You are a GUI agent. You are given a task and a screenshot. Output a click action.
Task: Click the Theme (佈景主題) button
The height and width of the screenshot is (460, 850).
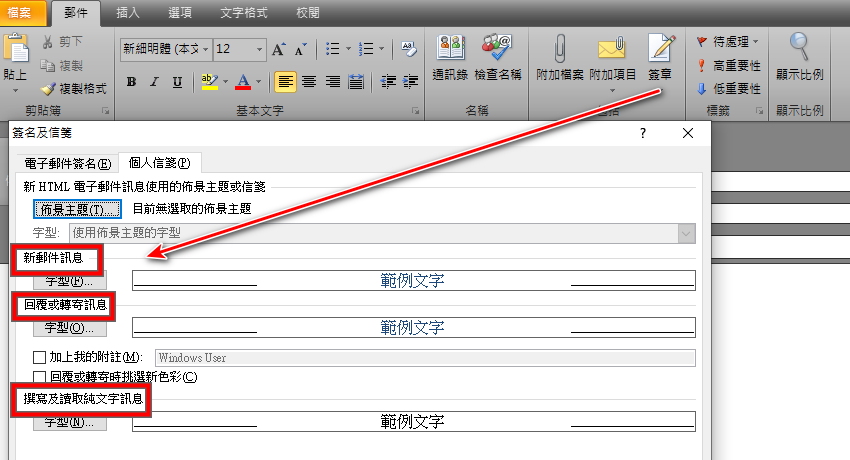[77, 209]
